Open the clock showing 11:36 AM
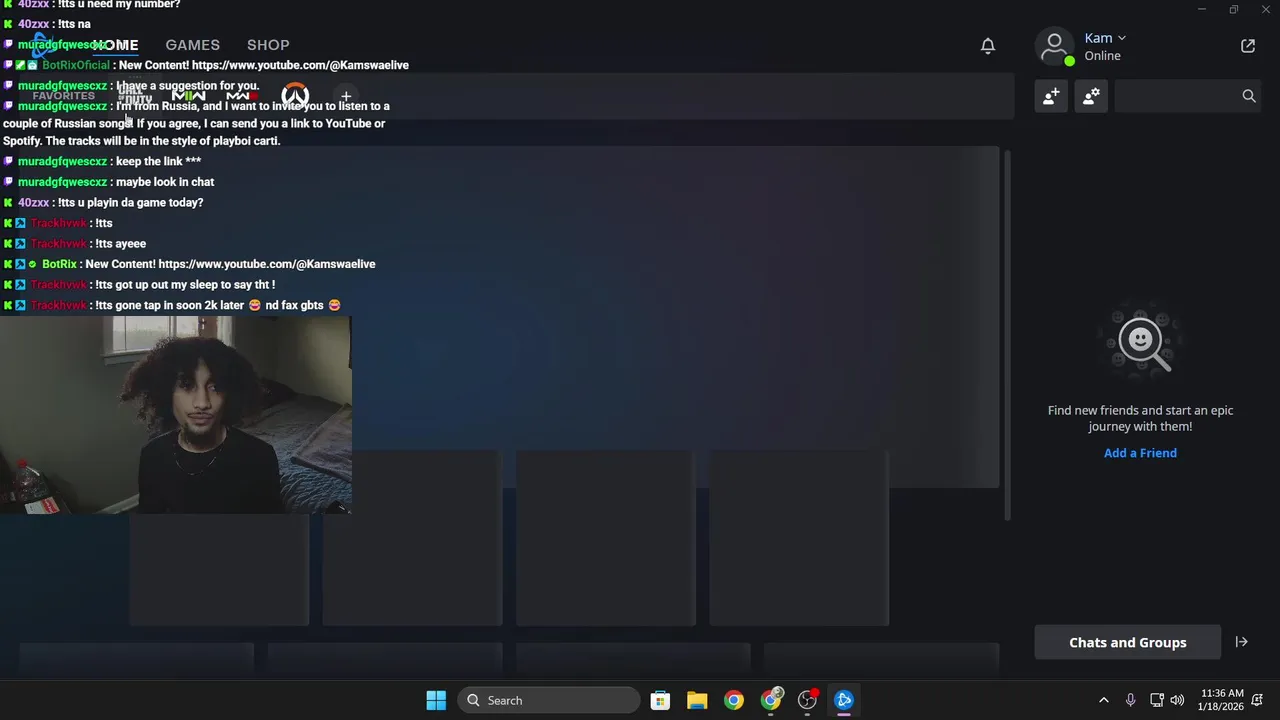The width and height of the screenshot is (1280, 720). (x=1221, y=700)
